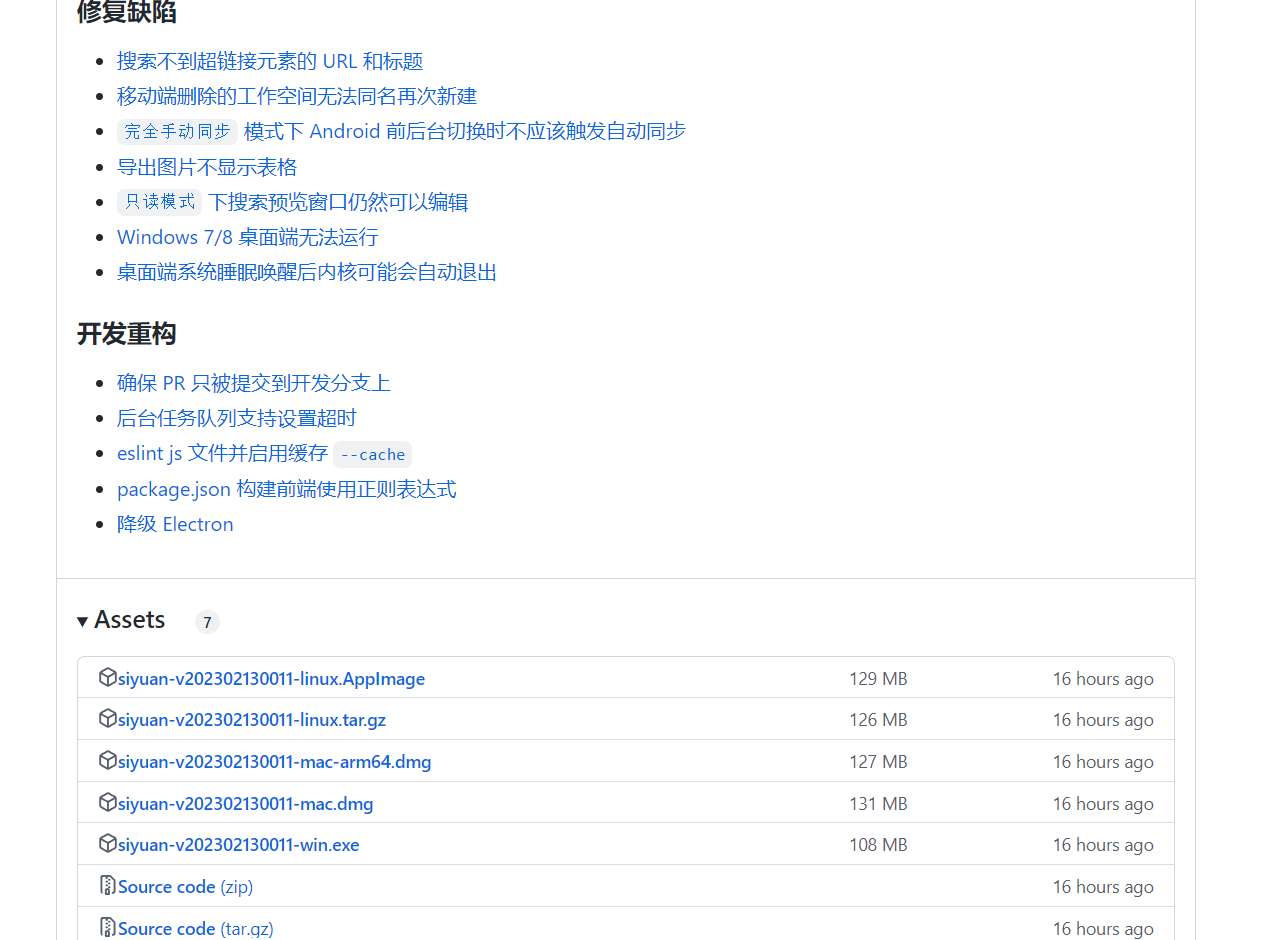Open the issue 降级 Electron
This screenshot has width=1285, height=940.
click(x=175, y=524)
